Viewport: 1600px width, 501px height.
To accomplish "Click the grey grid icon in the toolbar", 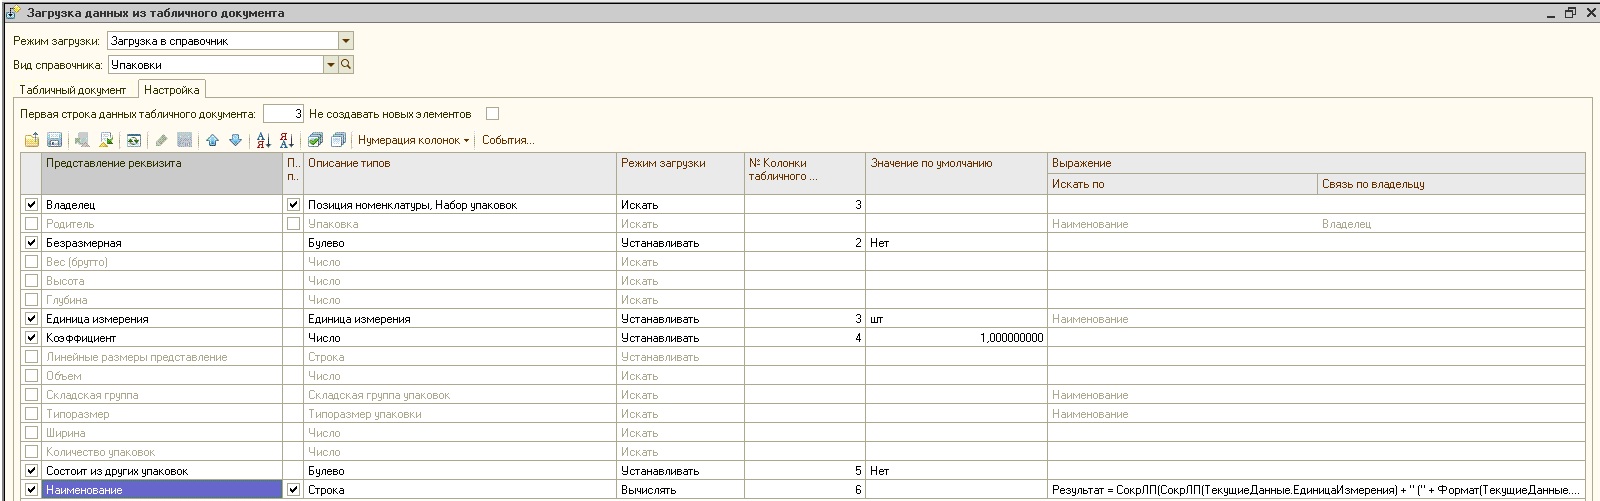I will coord(184,140).
